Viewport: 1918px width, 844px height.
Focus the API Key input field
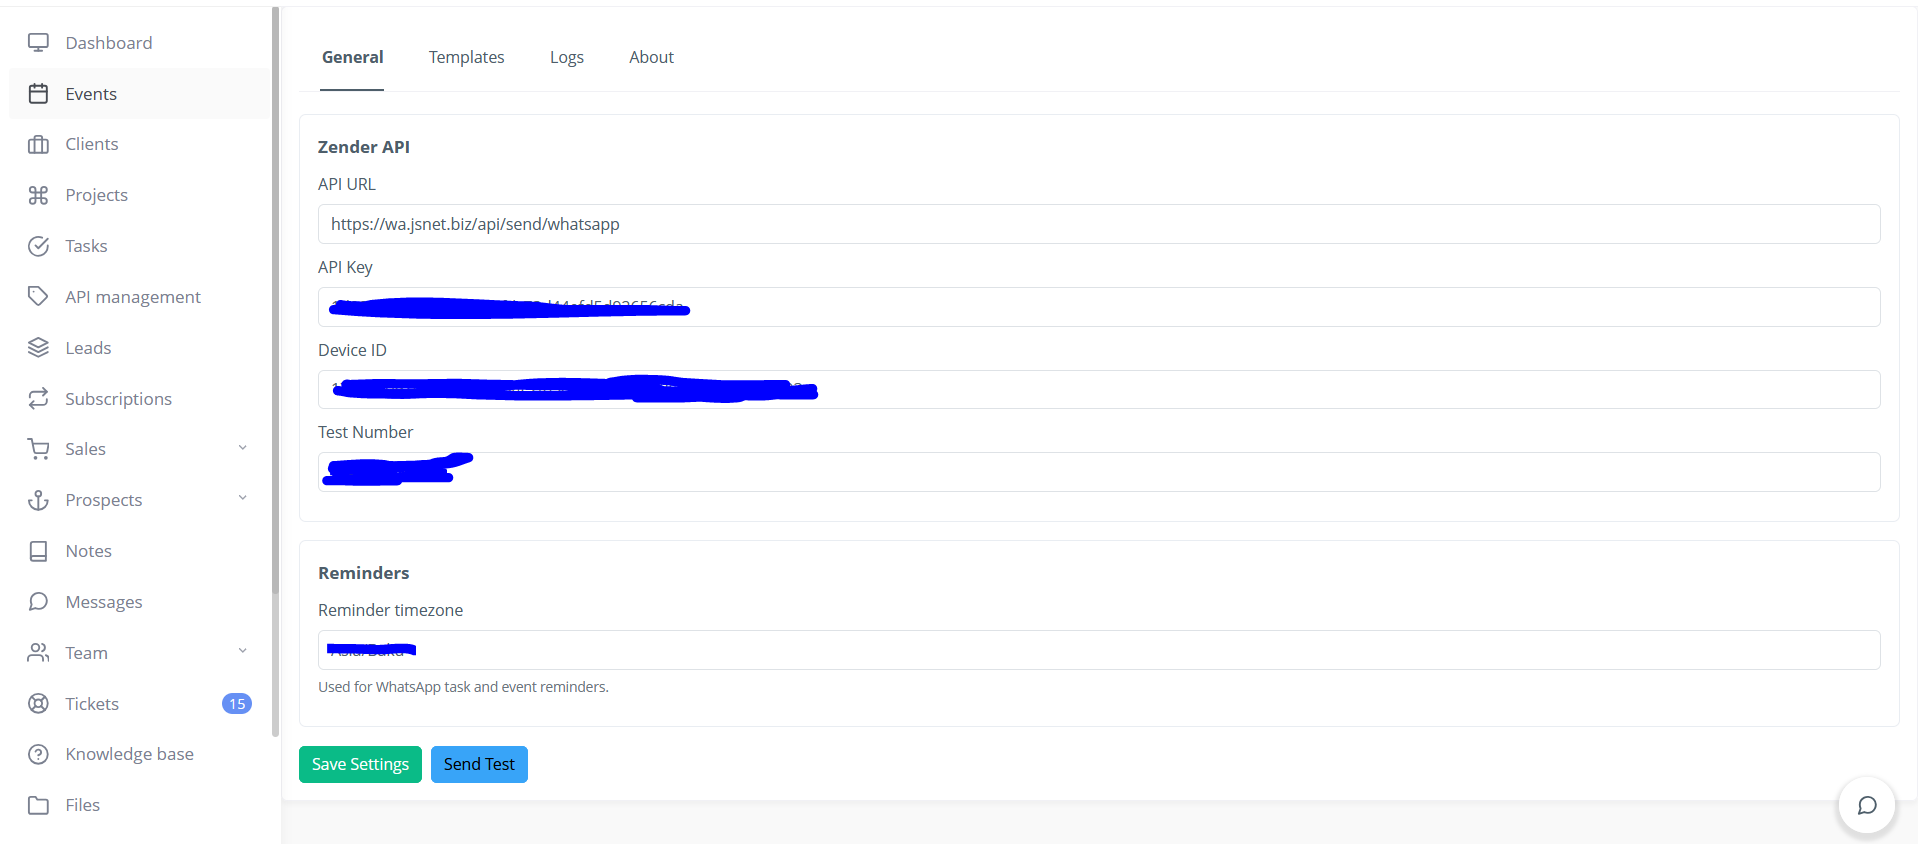coord(1099,307)
